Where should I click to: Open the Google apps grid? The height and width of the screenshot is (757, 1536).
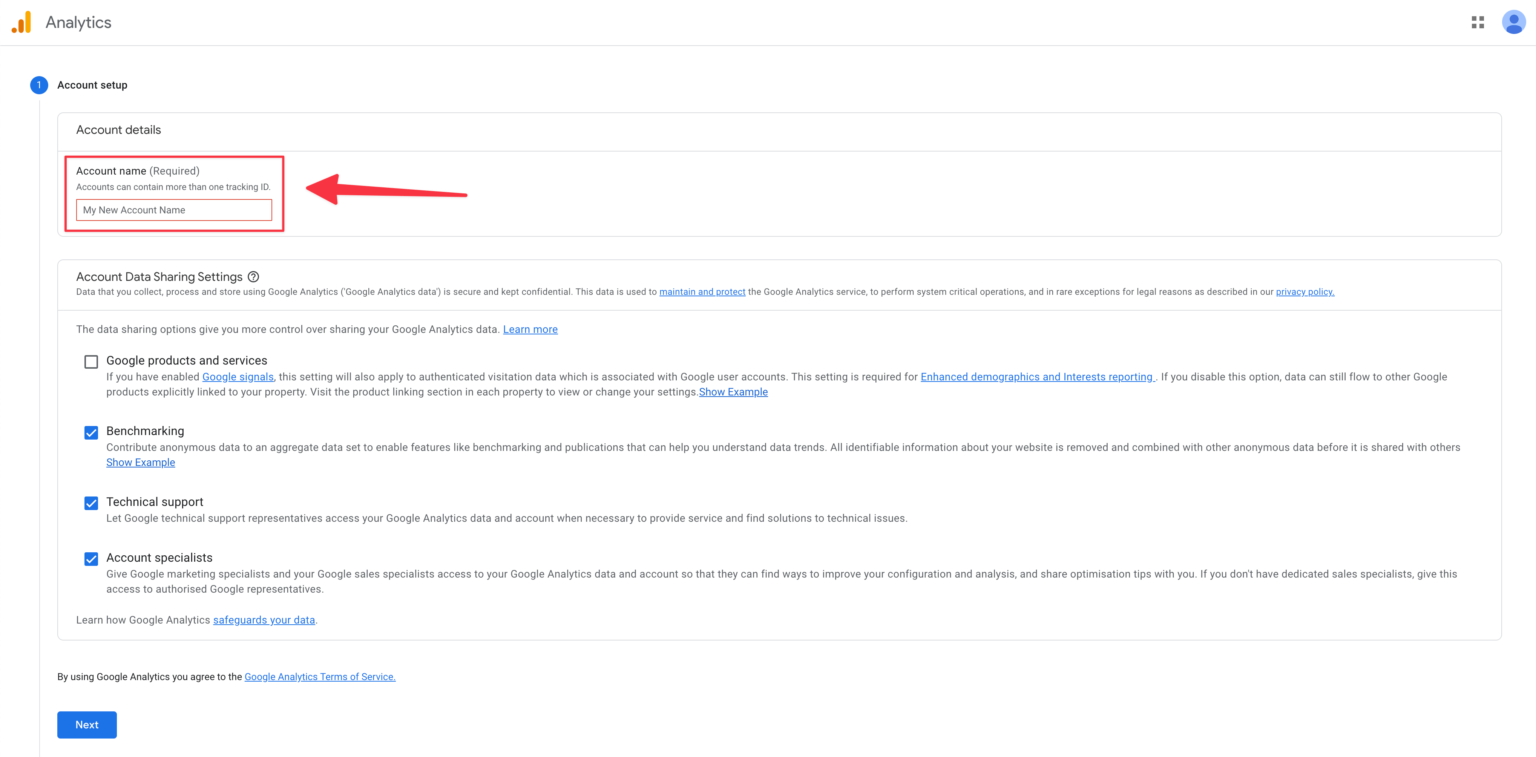(x=1477, y=21)
